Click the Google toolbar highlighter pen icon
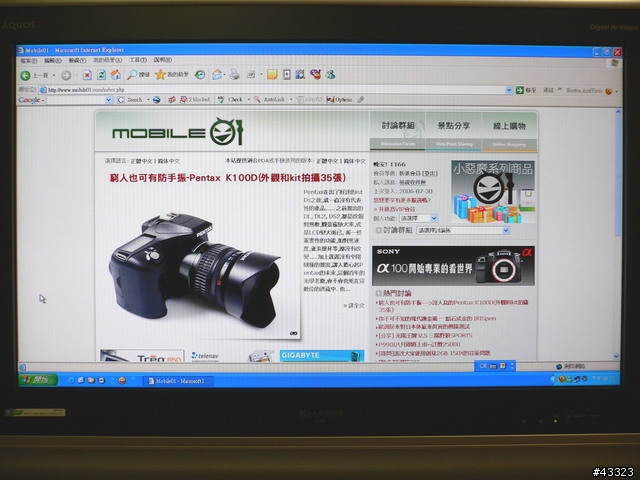Image resolution: width=640 pixels, height=480 pixels. [361, 99]
